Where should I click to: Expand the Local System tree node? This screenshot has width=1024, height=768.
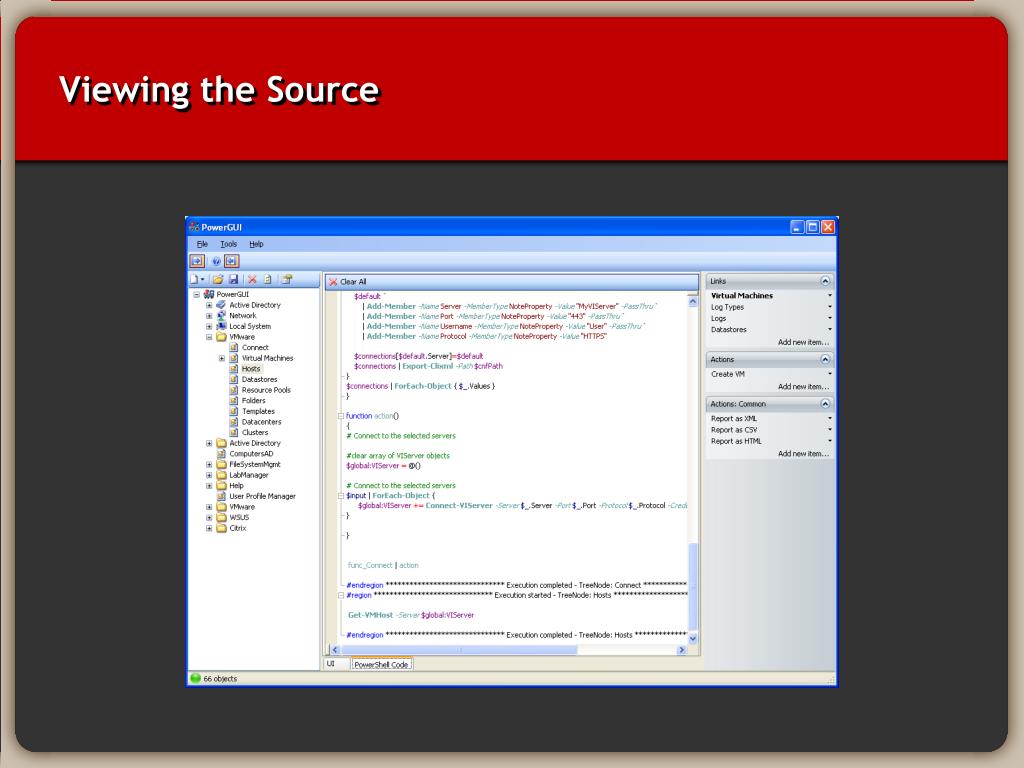pyautogui.click(x=209, y=326)
